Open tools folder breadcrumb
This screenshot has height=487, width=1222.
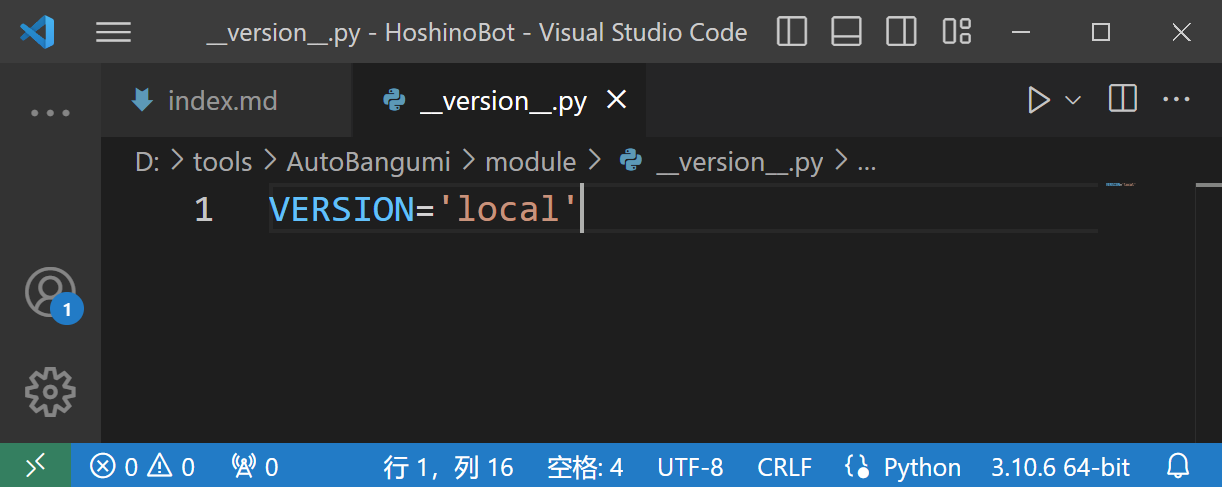(x=222, y=162)
